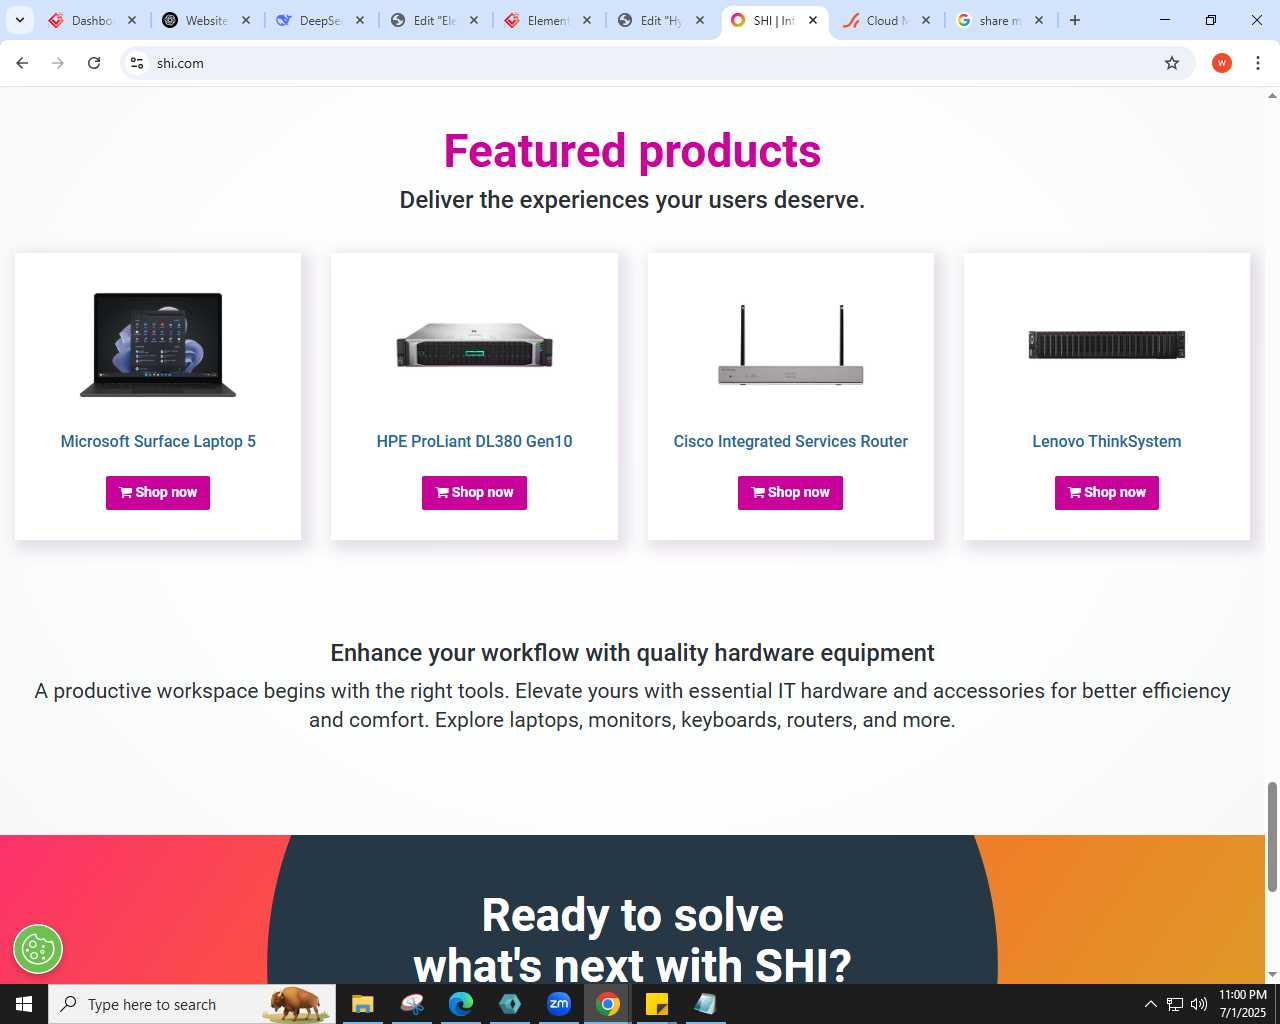The image size is (1280, 1024).
Task: Reload the shi.com page
Action: coord(94,63)
